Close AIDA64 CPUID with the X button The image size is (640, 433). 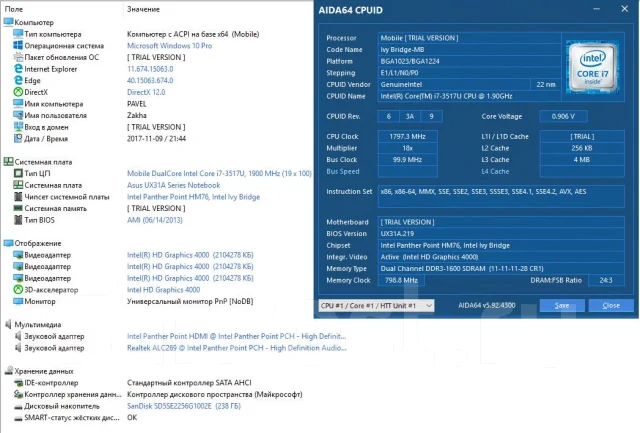(624, 9)
